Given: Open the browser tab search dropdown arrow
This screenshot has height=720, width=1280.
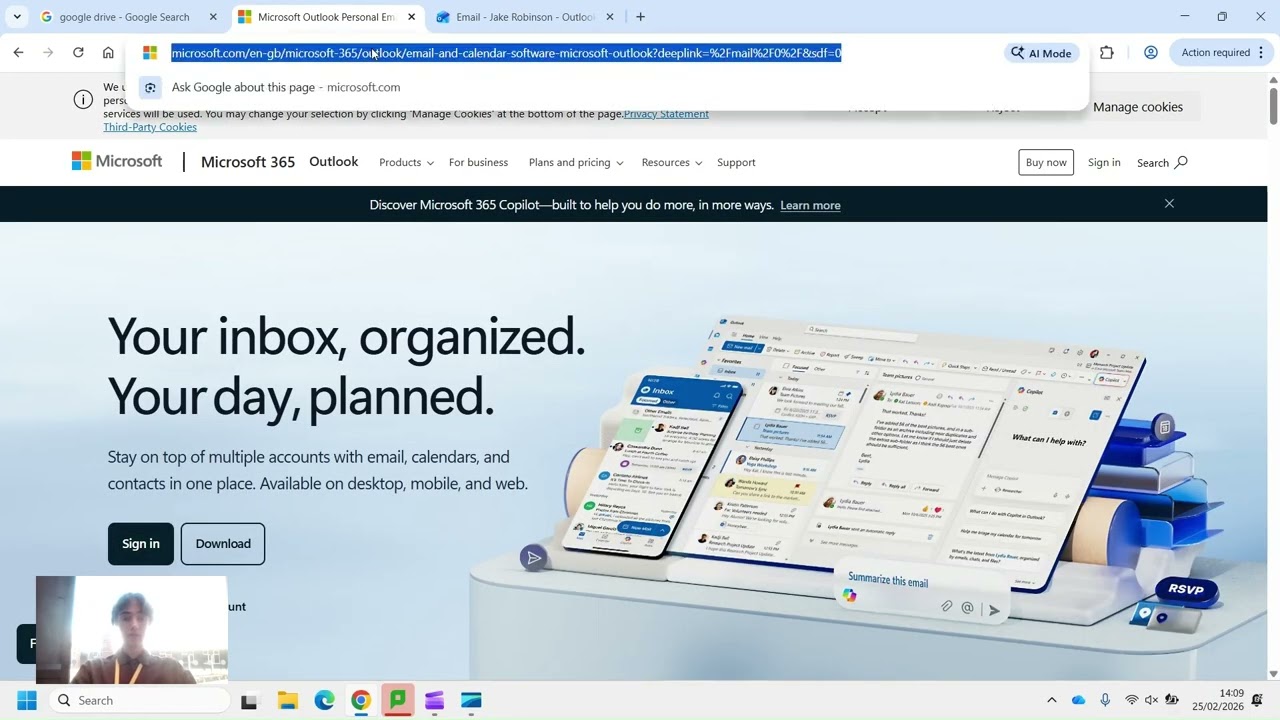Looking at the screenshot, I should (x=17, y=17).
